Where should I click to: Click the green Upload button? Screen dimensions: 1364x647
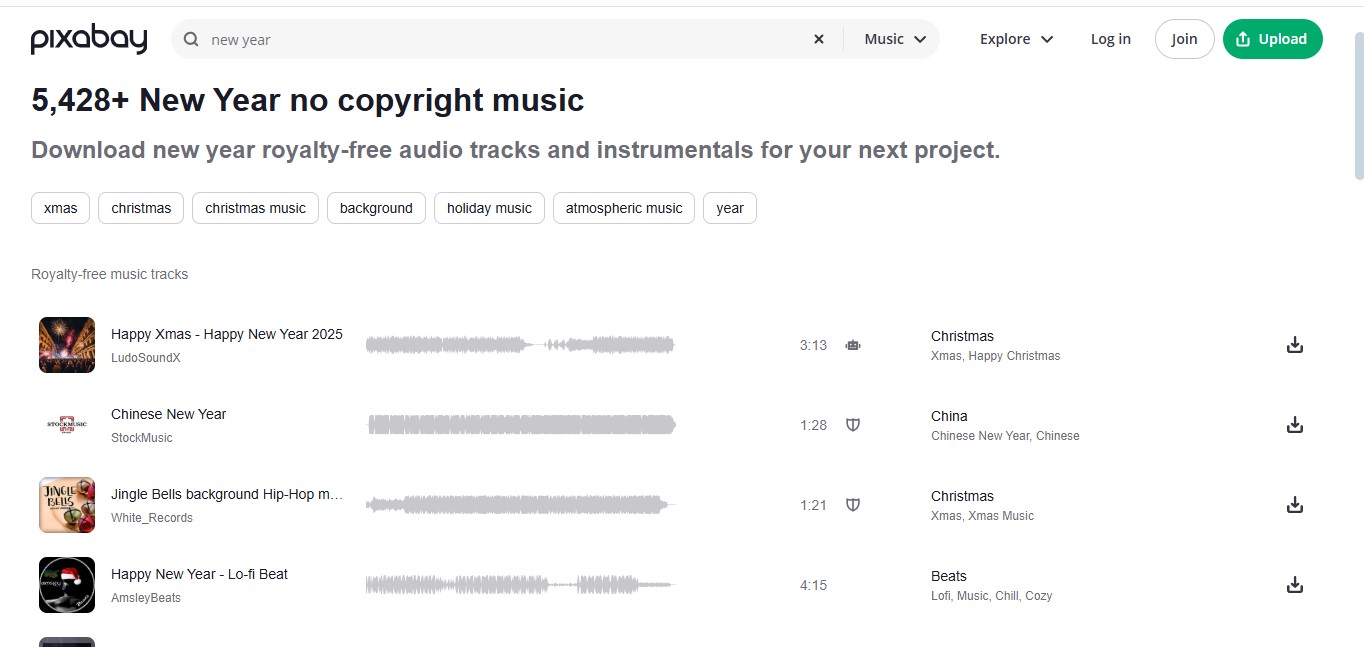click(1272, 40)
